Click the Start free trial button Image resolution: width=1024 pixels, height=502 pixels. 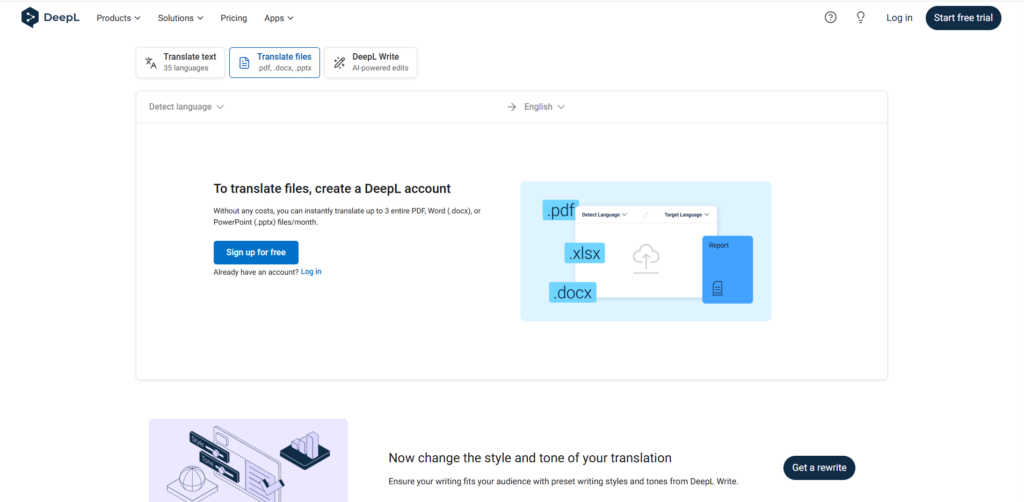[x=963, y=18]
